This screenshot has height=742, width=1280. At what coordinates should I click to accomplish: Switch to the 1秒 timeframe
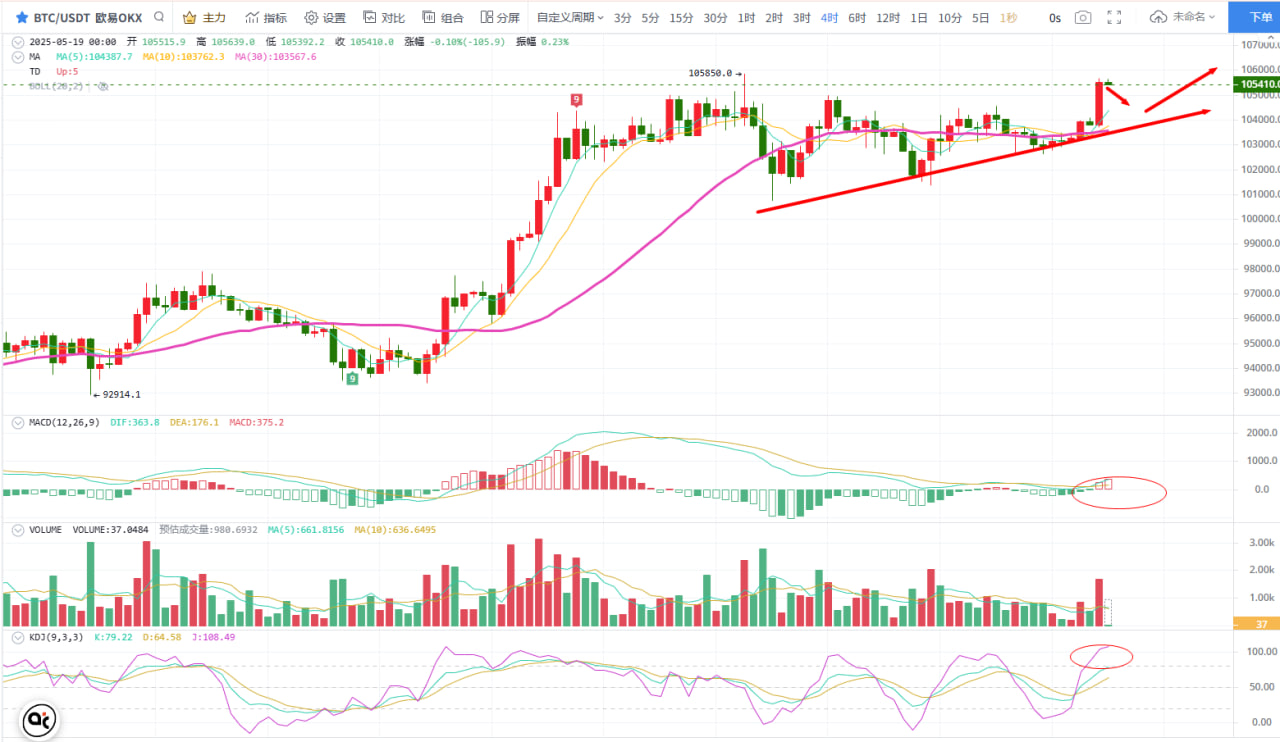(1009, 18)
